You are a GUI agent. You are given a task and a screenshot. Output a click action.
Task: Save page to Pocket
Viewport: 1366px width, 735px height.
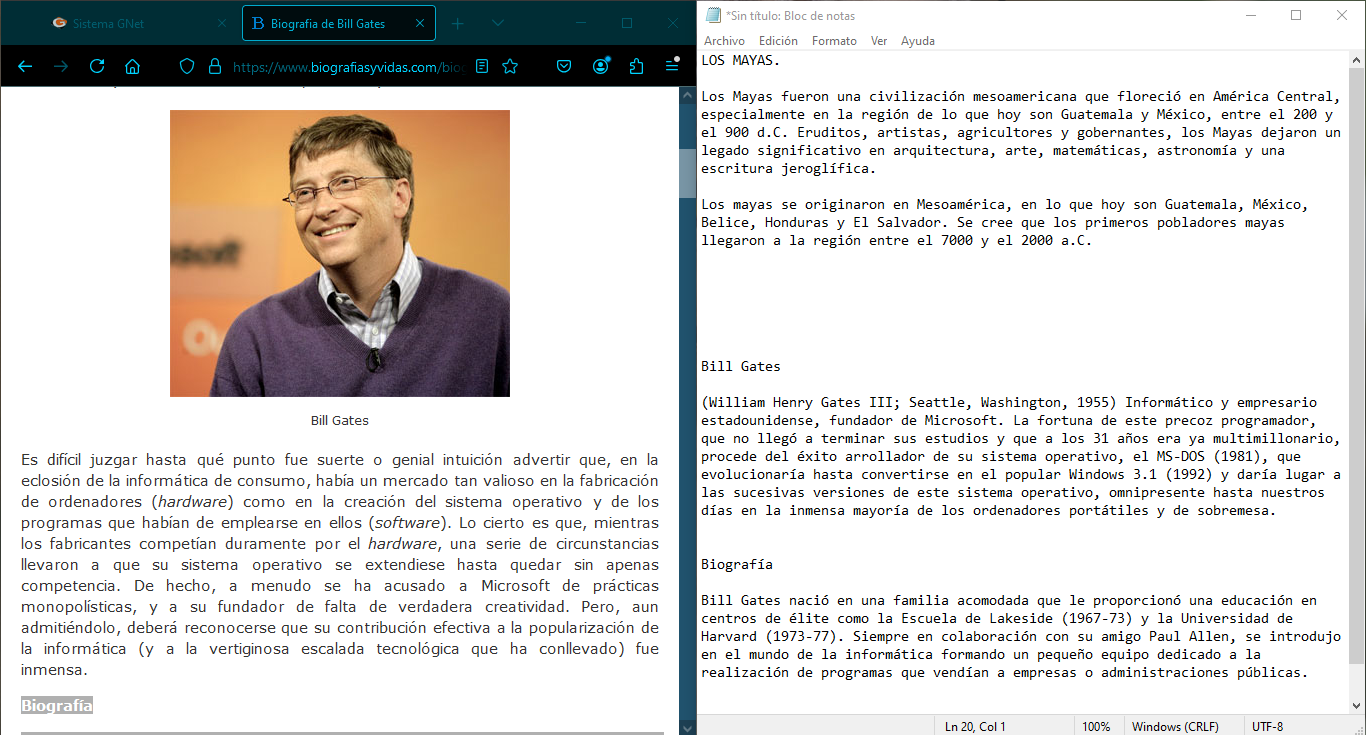pos(564,66)
